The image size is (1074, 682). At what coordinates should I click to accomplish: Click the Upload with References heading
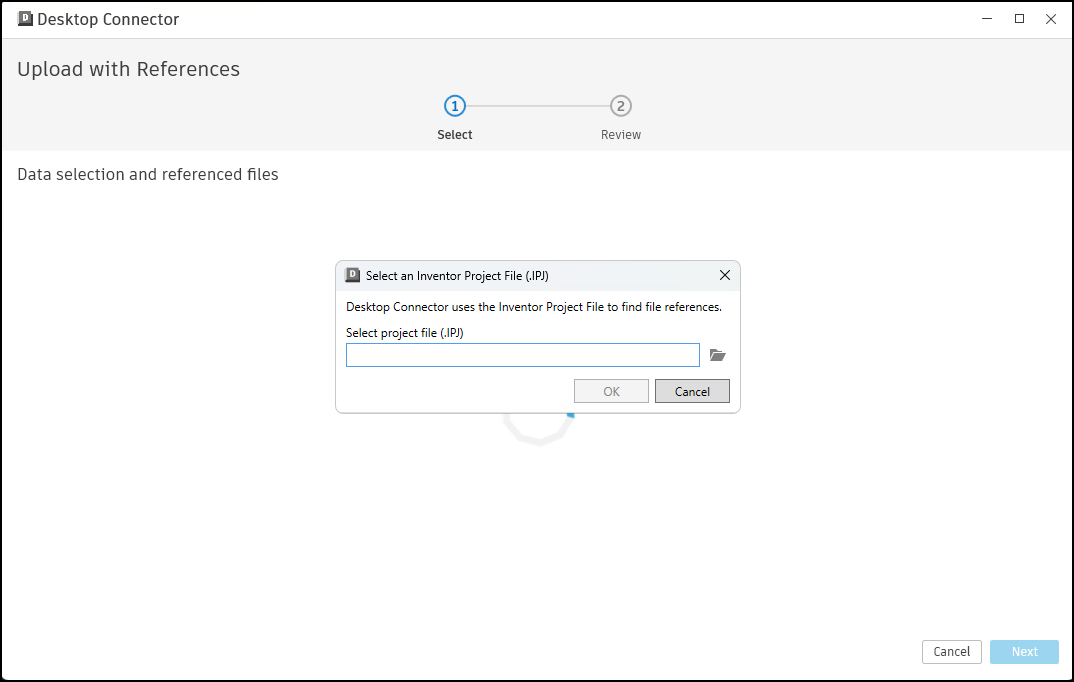[129, 69]
